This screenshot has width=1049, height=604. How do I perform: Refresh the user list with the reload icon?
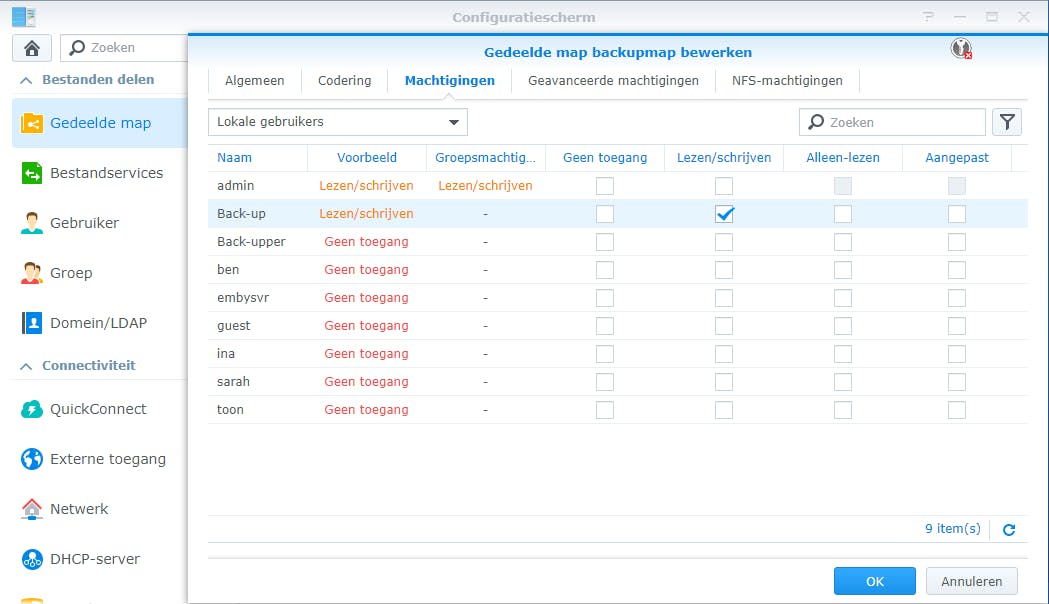[1009, 529]
